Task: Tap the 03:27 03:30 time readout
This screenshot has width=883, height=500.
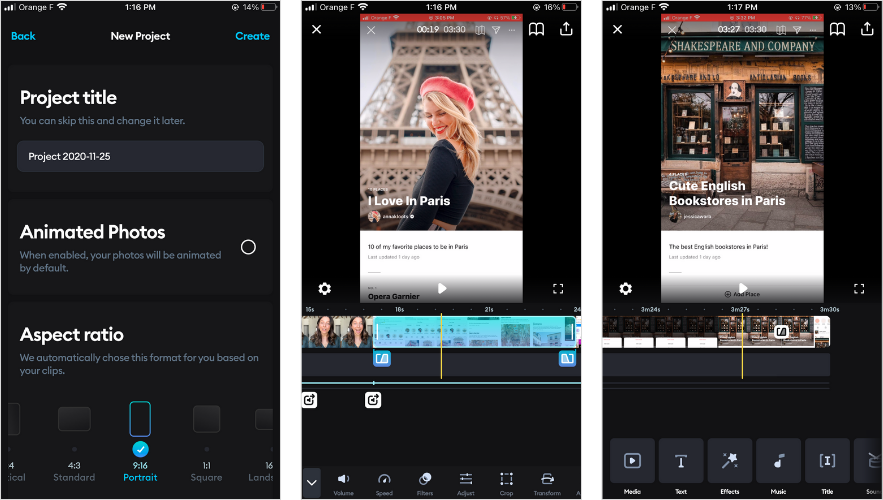Action: tap(742, 29)
